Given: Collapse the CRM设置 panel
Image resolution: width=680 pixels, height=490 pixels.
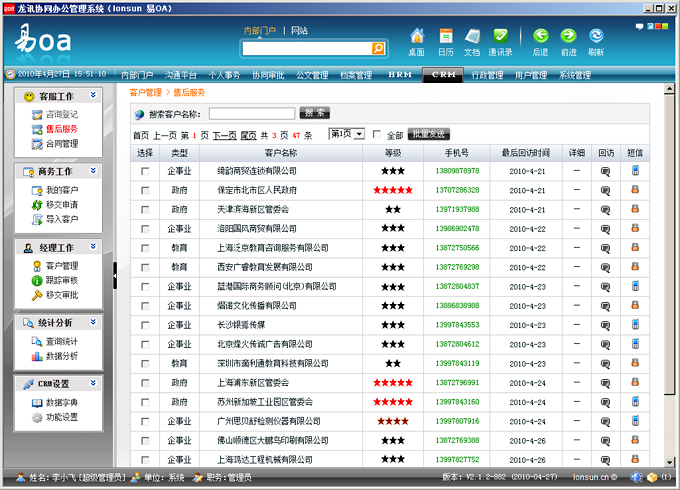Looking at the screenshot, I should pyautogui.click(x=93, y=383).
